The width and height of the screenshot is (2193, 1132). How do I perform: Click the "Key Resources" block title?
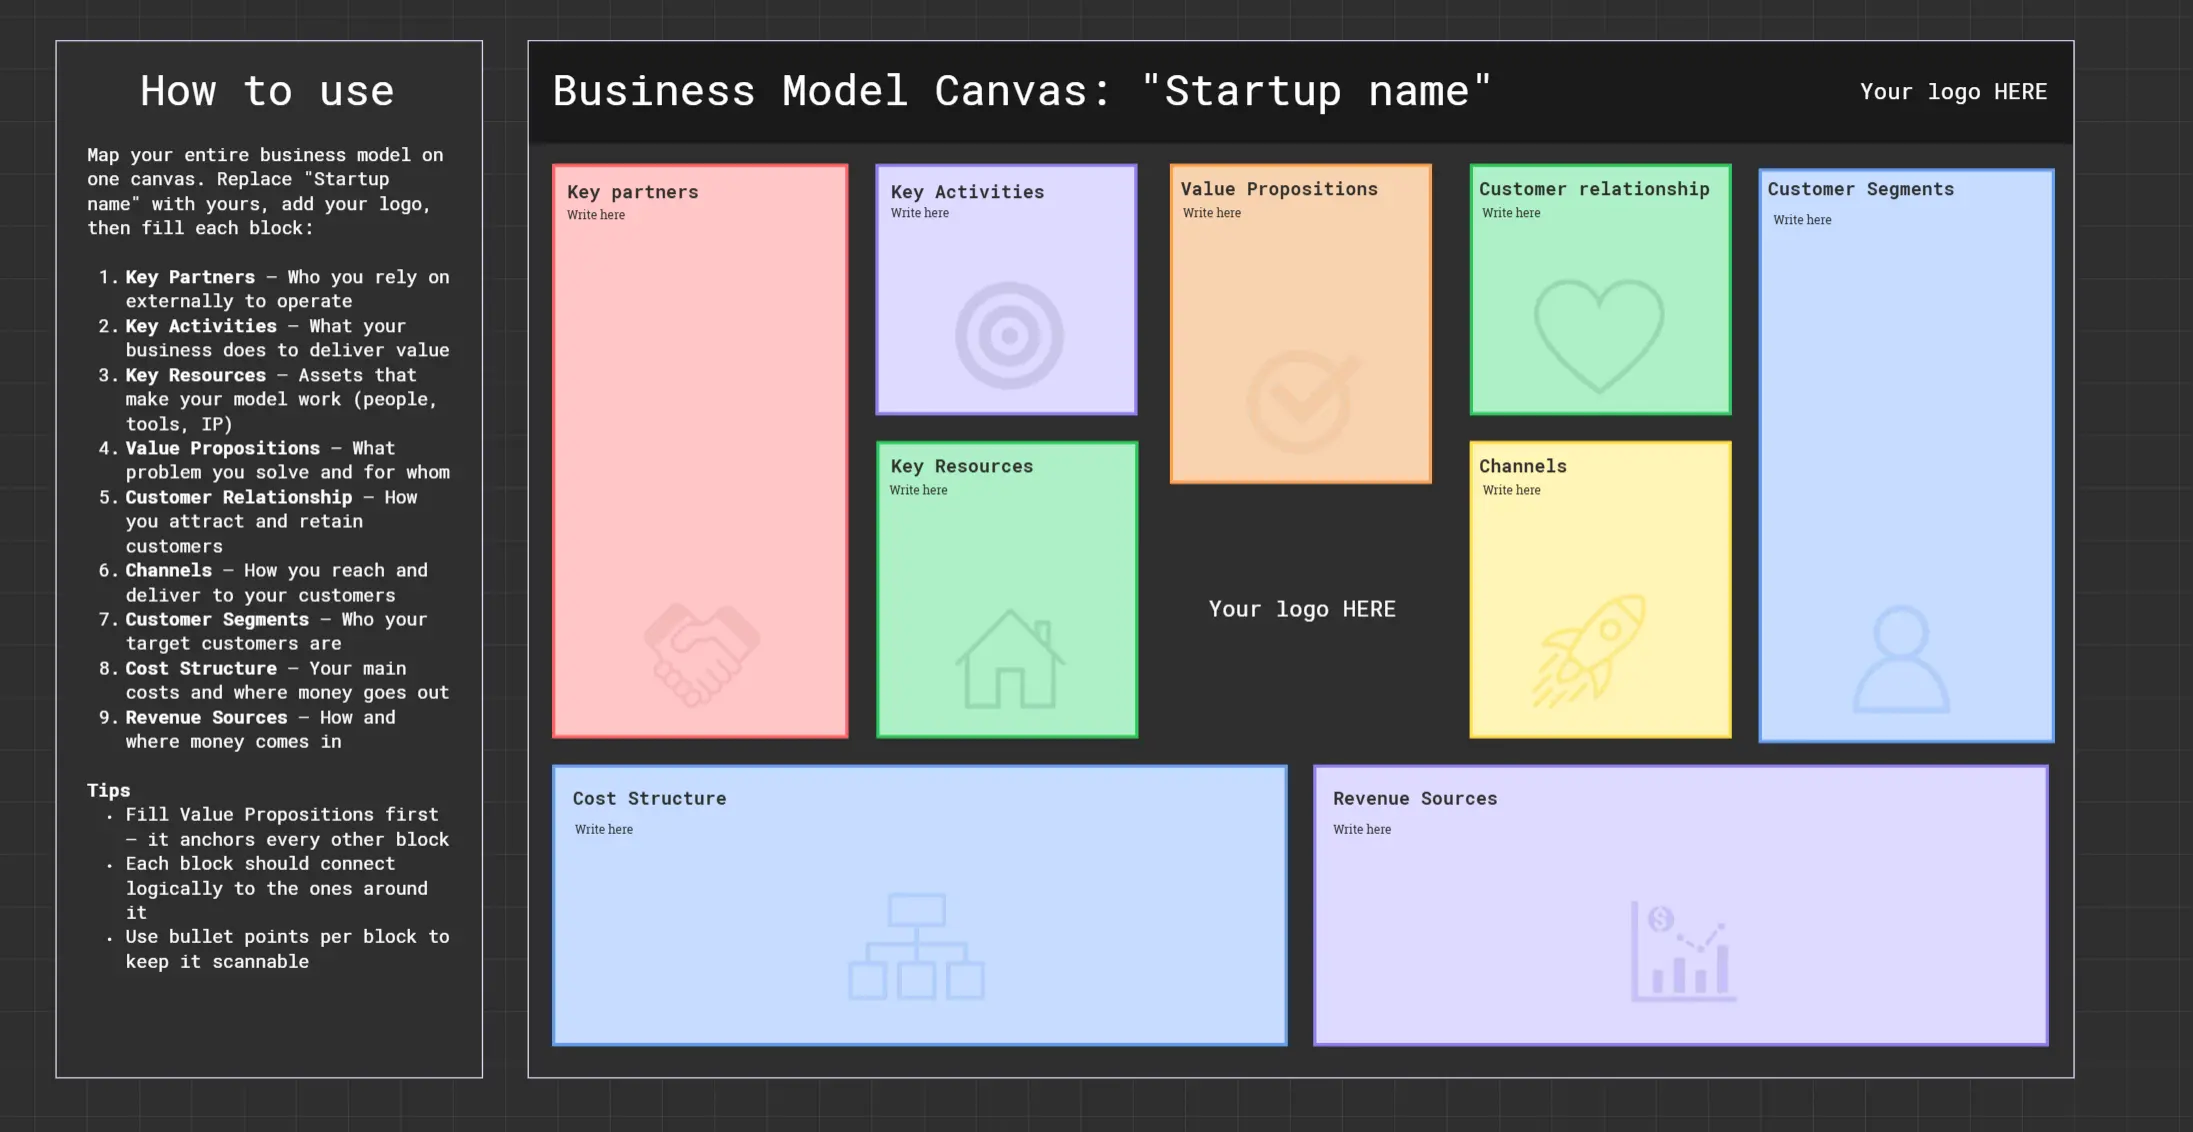click(x=961, y=466)
